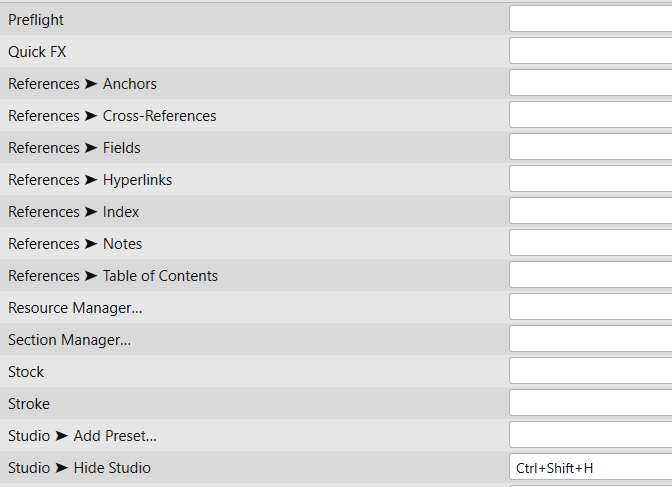
Task: Select the References Notes entry
Action: 75,244
